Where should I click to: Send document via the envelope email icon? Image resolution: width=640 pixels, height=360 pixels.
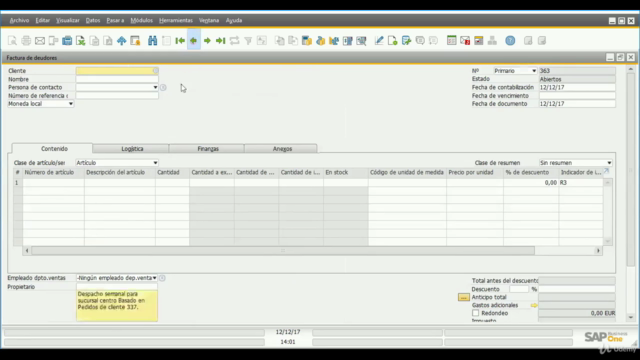[x=40, y=40]
